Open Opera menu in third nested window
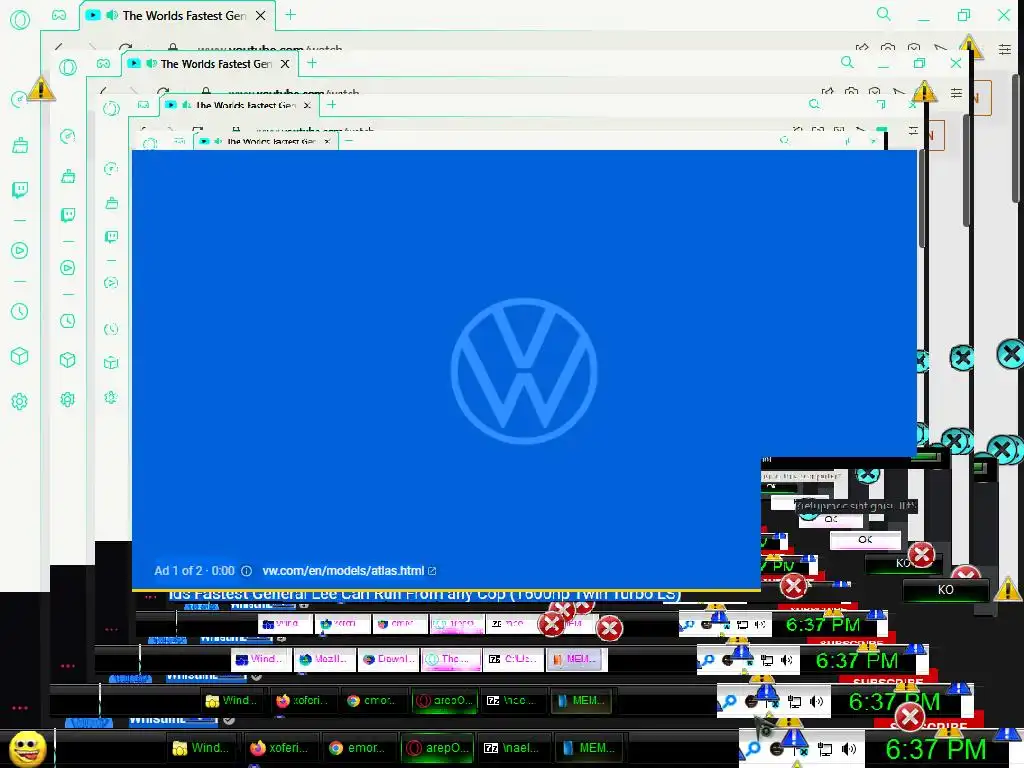The width and height of the screenshot is (1024, 768). (x=111, y=108)
